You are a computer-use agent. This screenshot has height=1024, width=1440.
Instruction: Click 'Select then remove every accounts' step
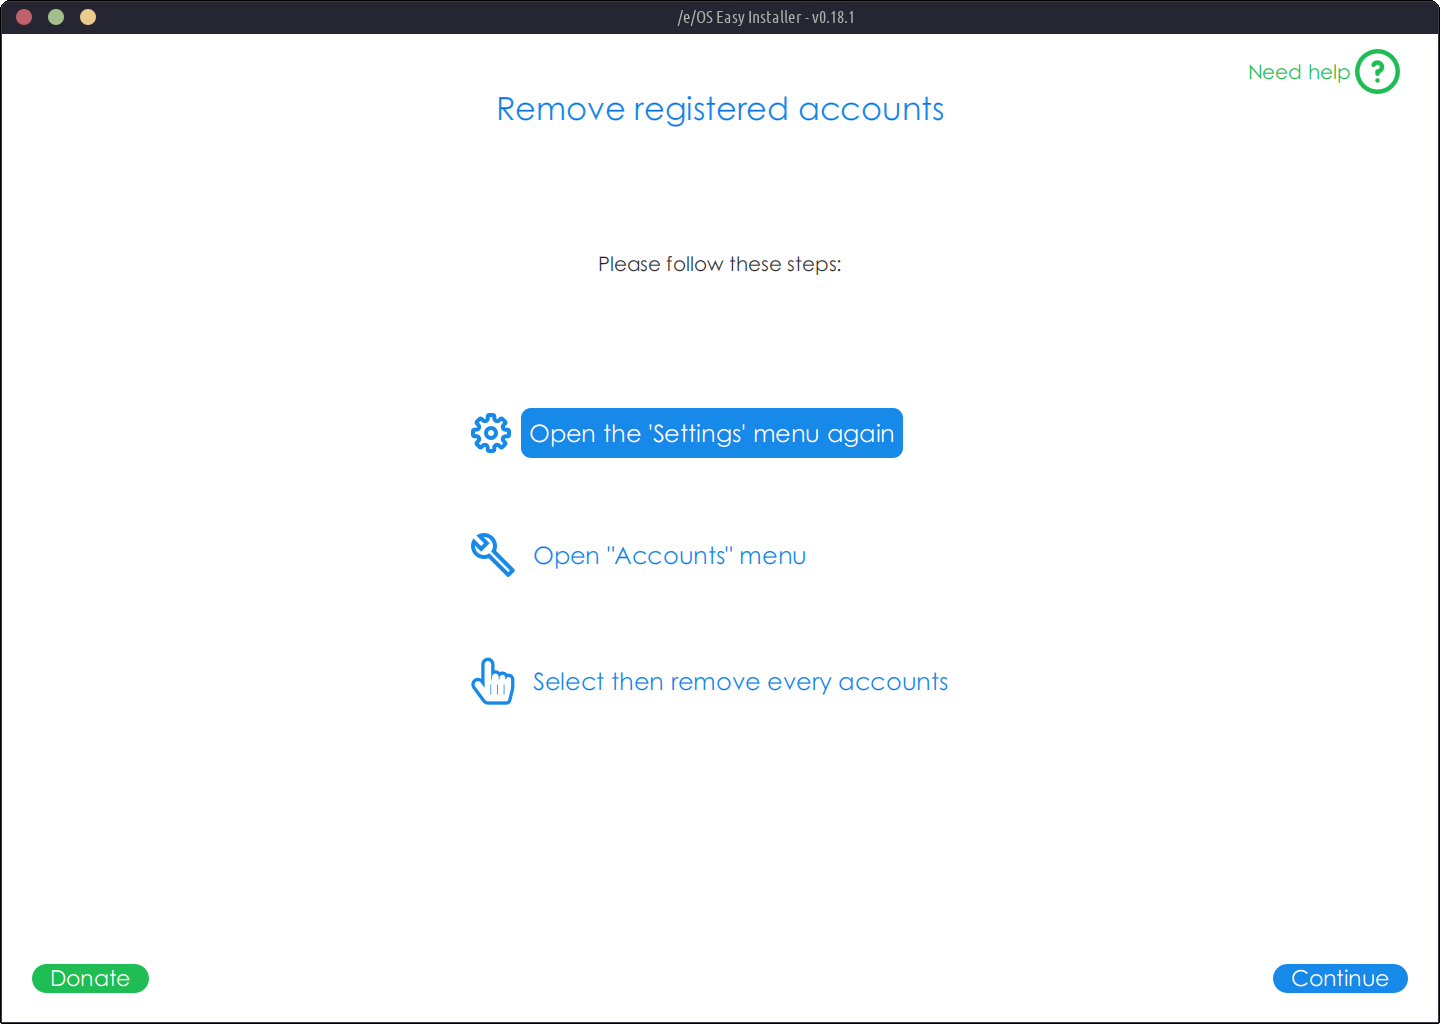(740, 682)
